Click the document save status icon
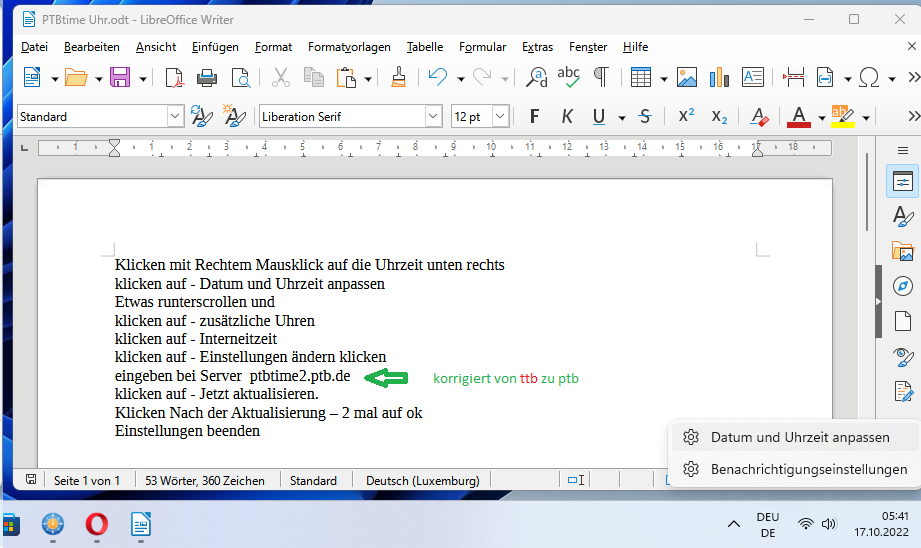The width and height of the screenshot is (921, 548). (x=31, y=479)
